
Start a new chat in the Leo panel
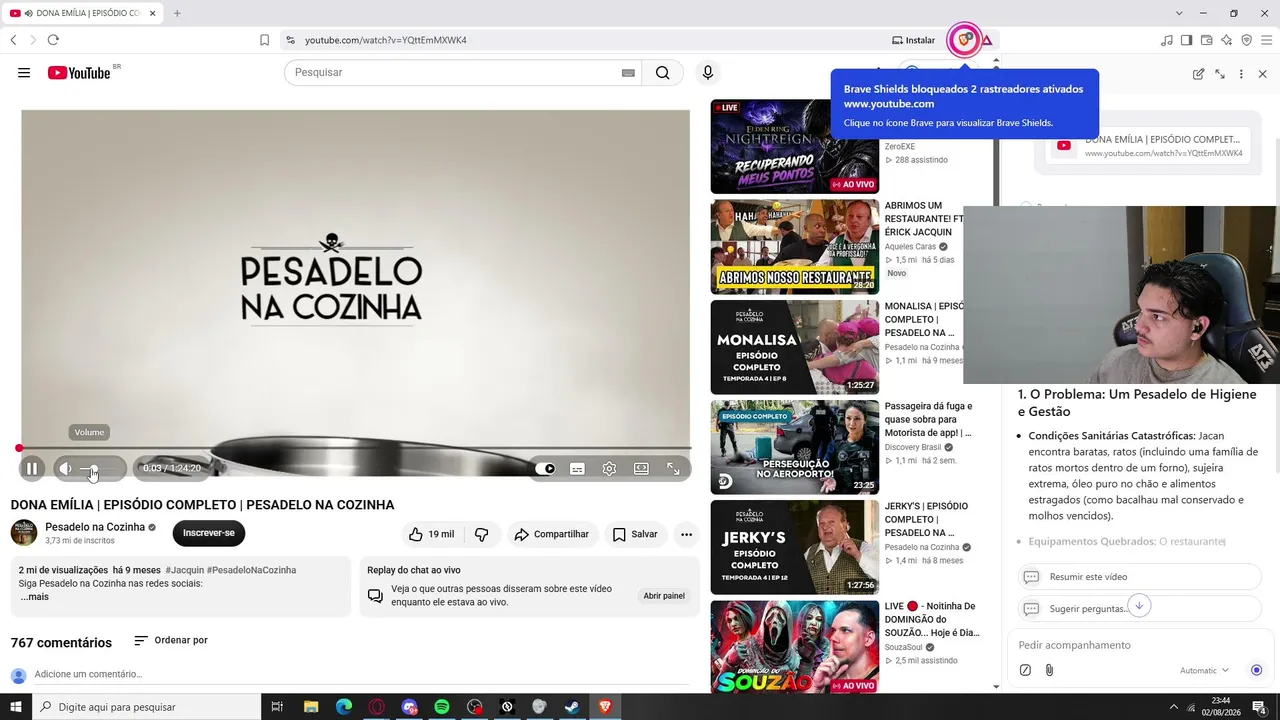point(1198,74)
